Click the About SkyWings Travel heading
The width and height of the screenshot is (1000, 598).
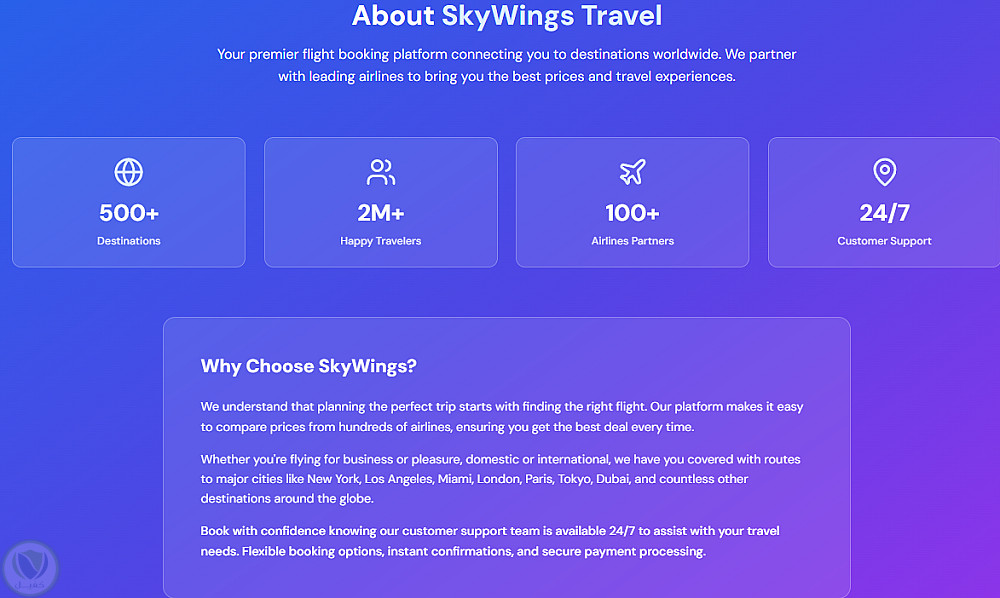507,16
